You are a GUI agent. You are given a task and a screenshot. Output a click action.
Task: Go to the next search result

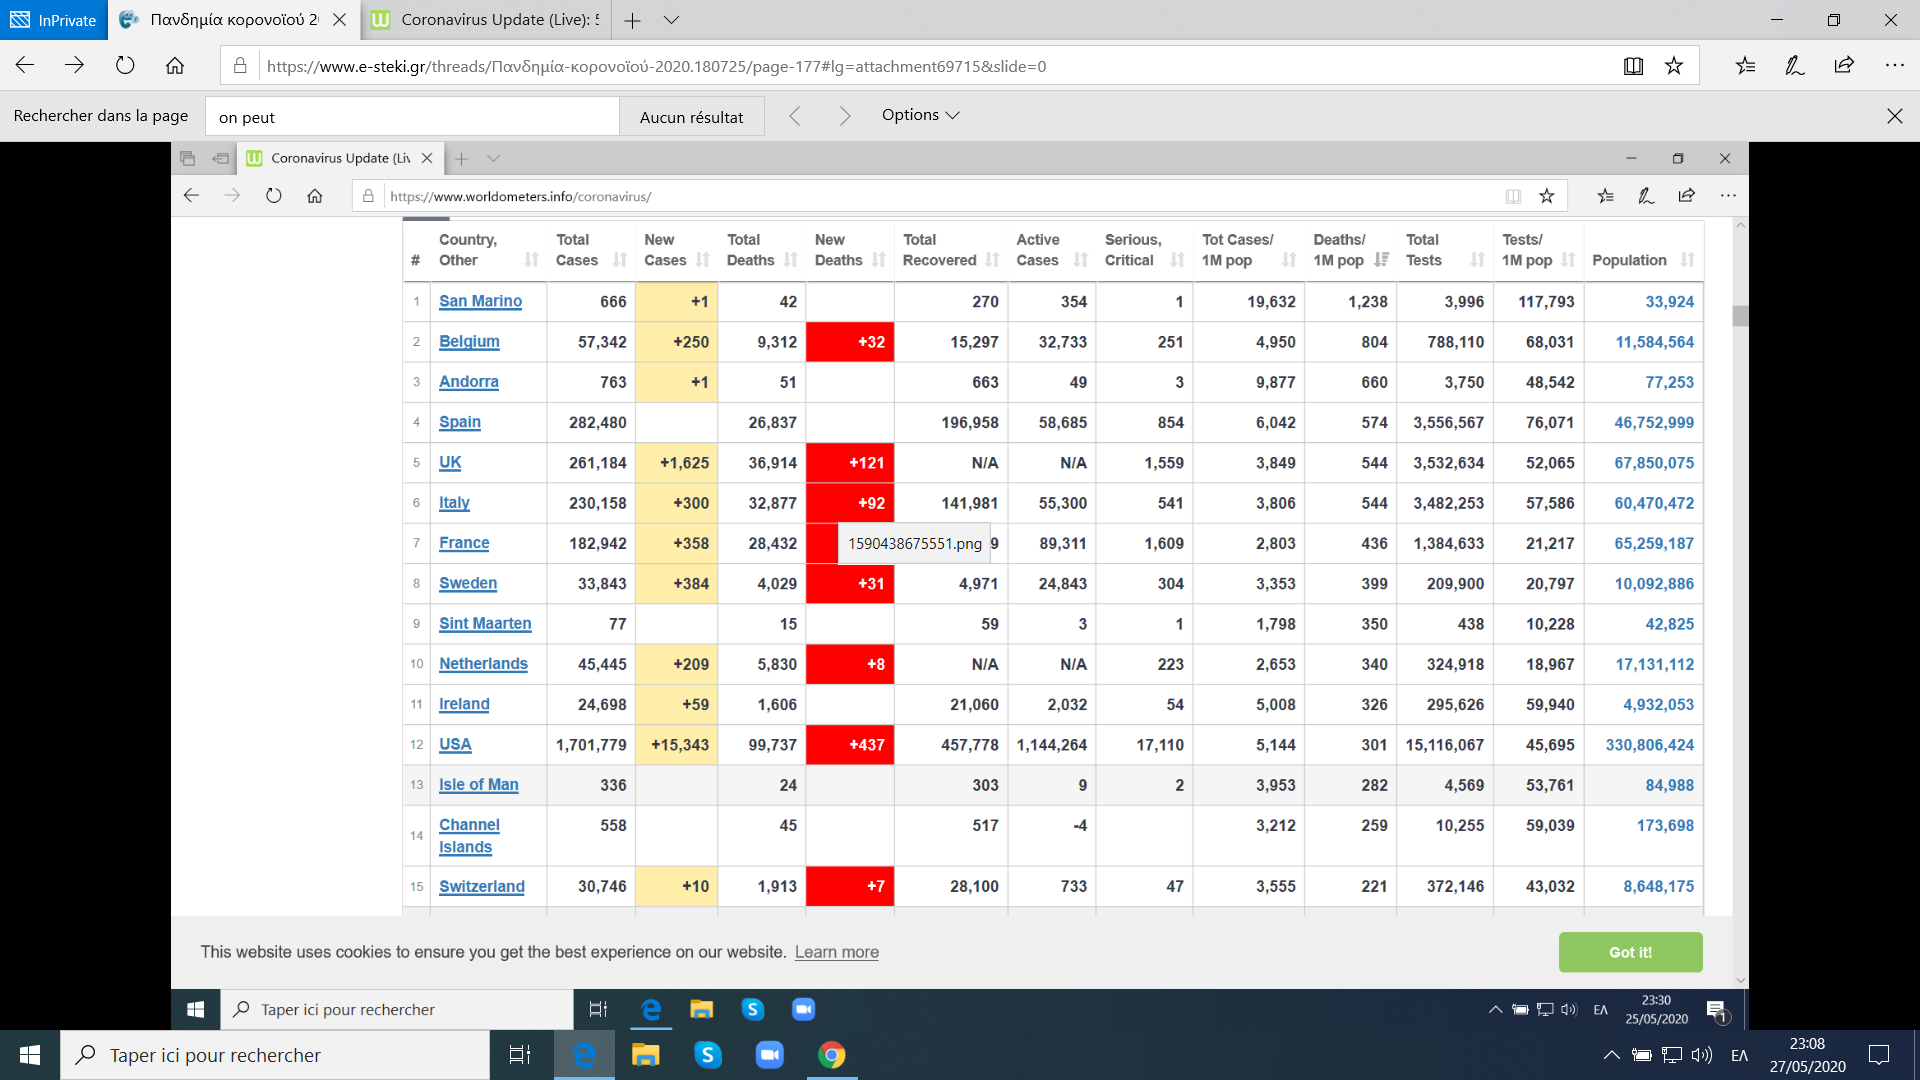point(845,116)
